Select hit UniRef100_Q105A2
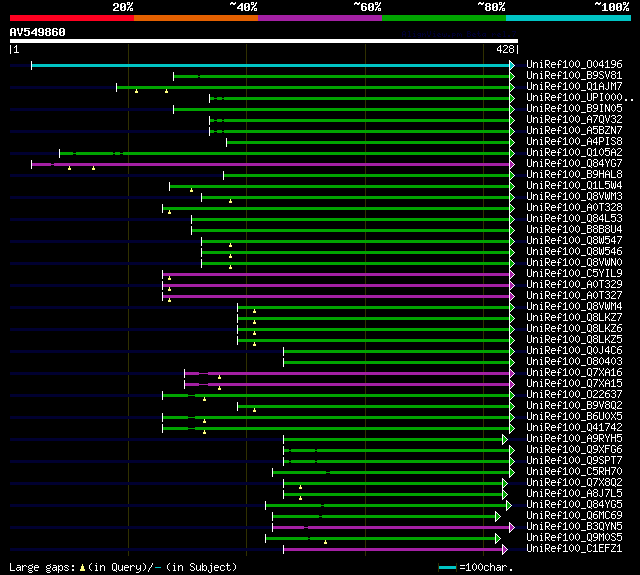The image size is (640, 575). [x=574, y=152]
